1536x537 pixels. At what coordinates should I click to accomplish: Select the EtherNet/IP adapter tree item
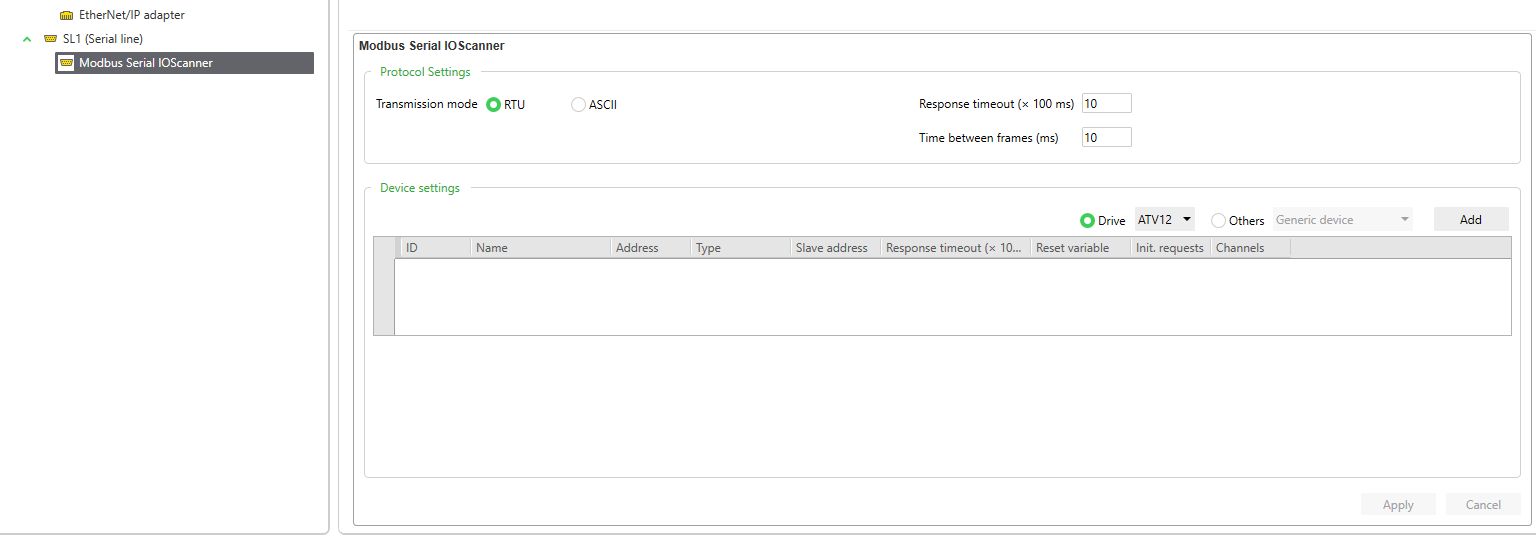pos(132,16)
